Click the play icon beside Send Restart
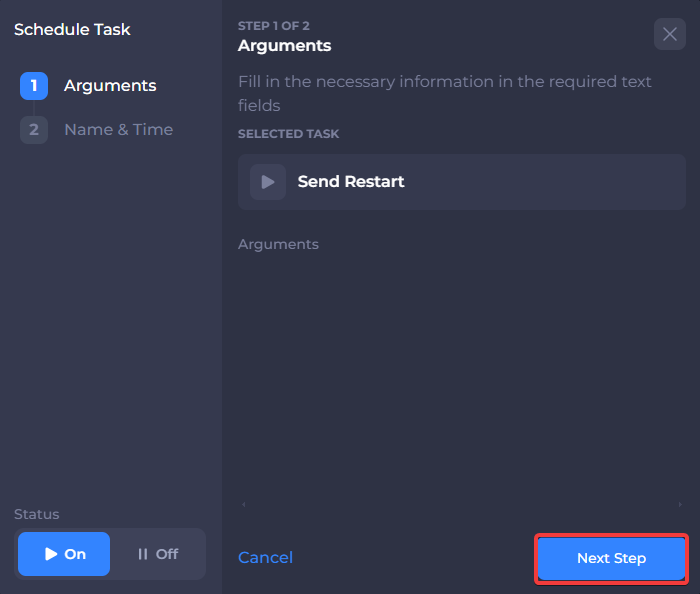 [267, 182]
